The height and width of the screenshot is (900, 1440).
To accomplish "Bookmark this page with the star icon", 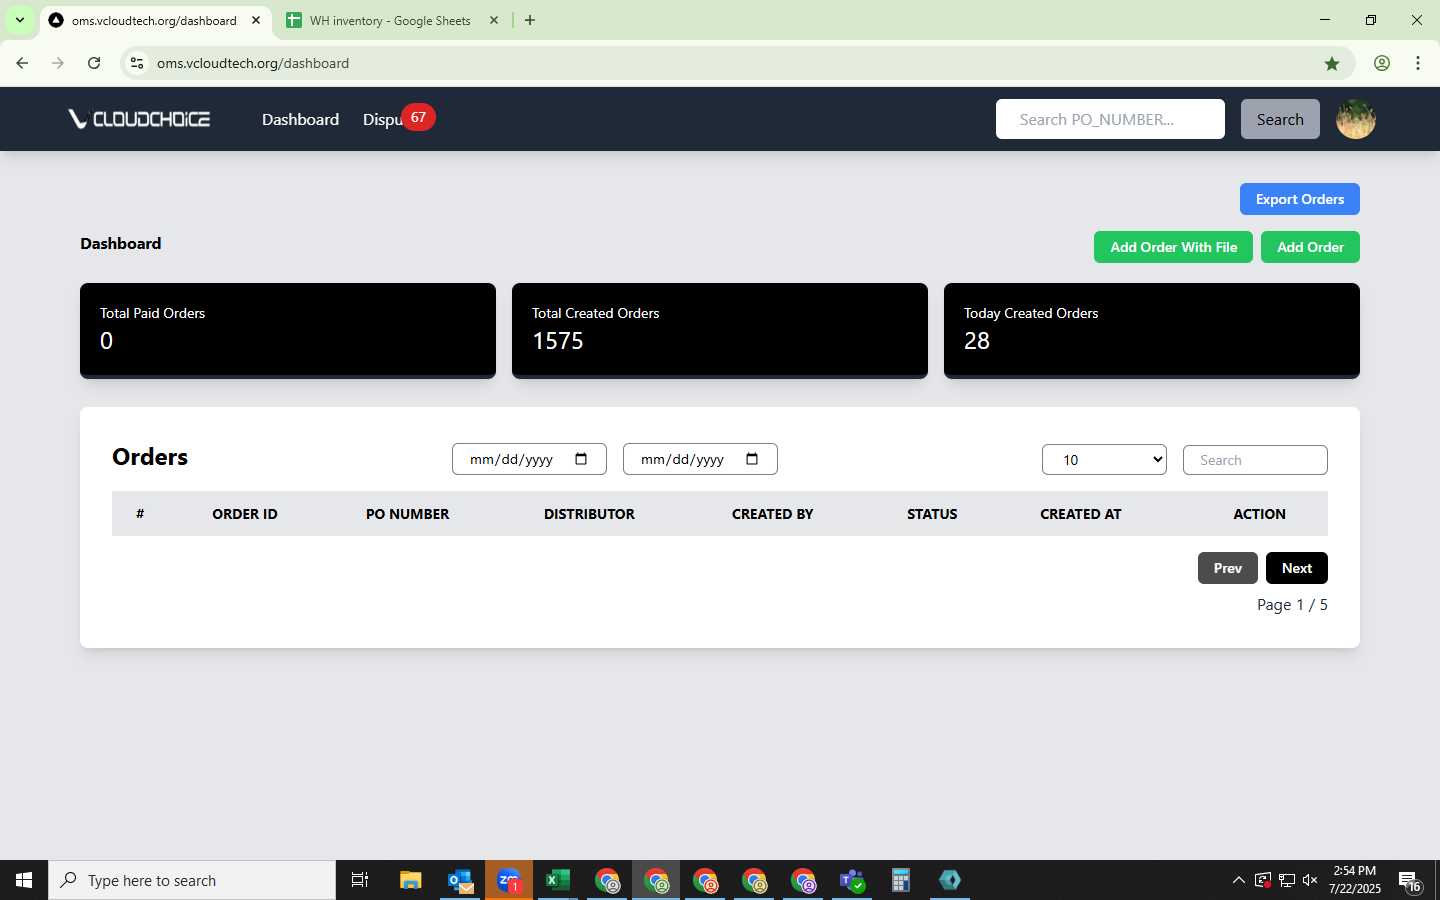I will click(1332, 63).
